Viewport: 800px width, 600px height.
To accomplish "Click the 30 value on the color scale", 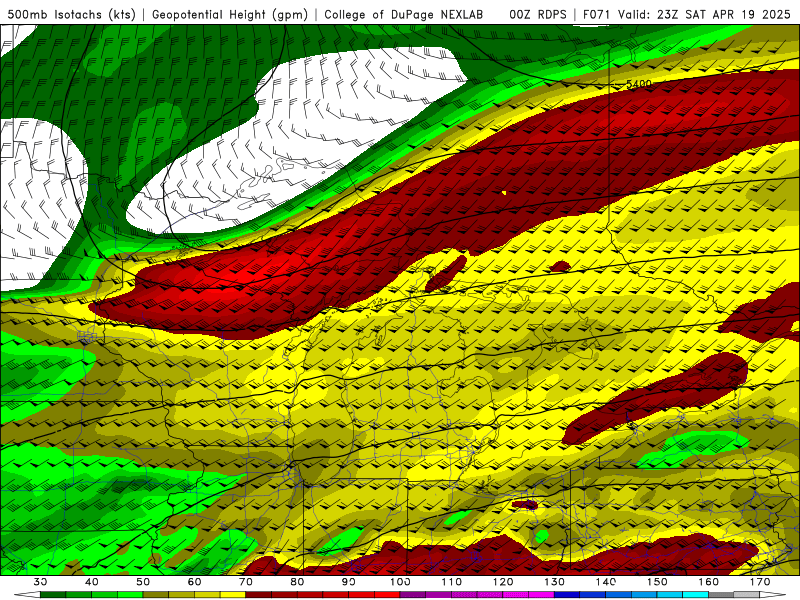I will point(40,582).
